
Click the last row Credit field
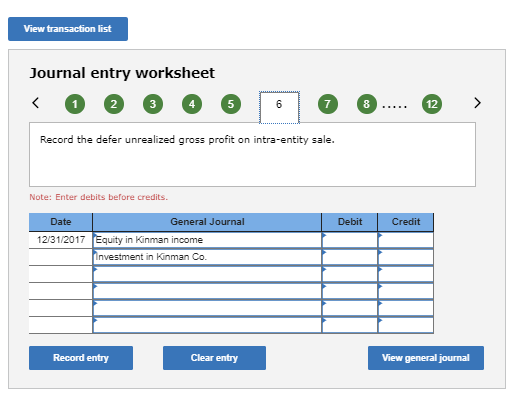[x=406, y=325]
